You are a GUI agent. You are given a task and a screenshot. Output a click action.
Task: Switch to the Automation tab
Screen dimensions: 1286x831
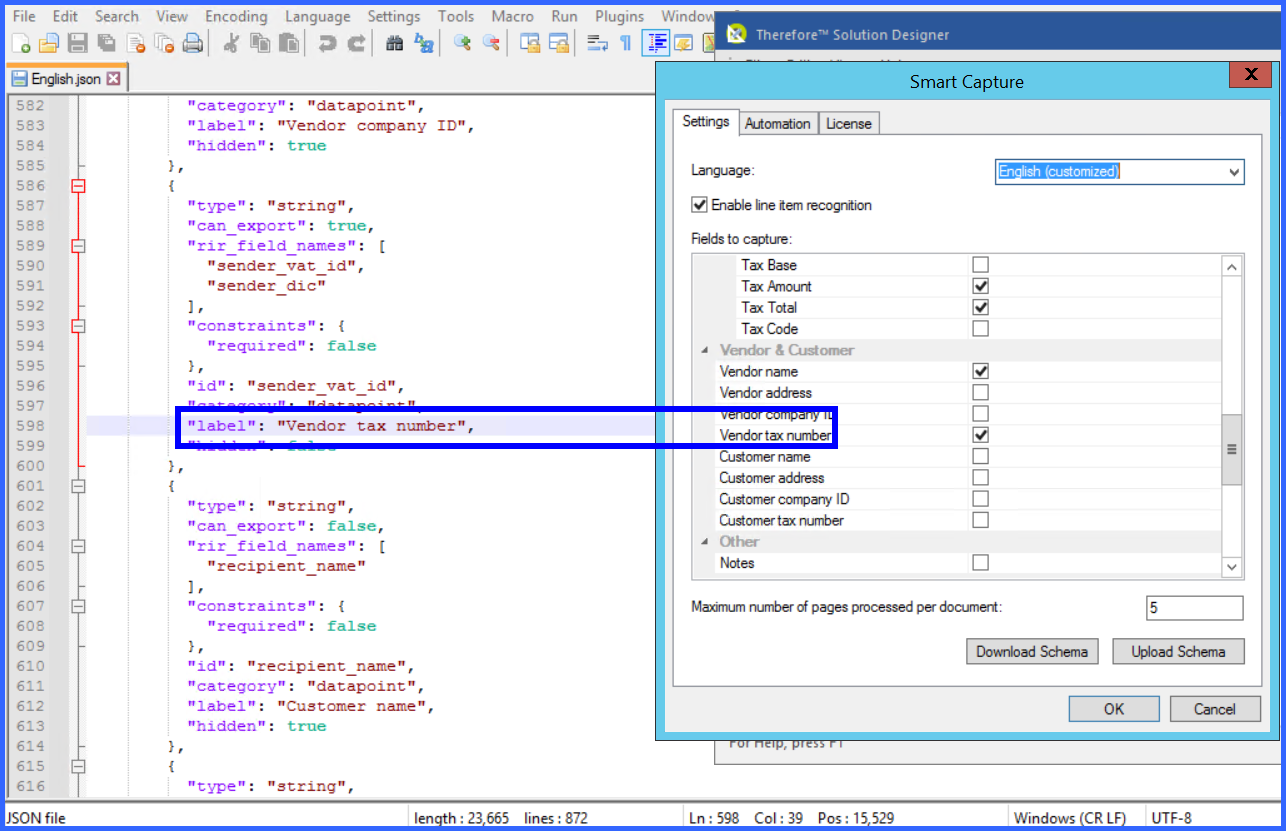click(x=778, y=122)
